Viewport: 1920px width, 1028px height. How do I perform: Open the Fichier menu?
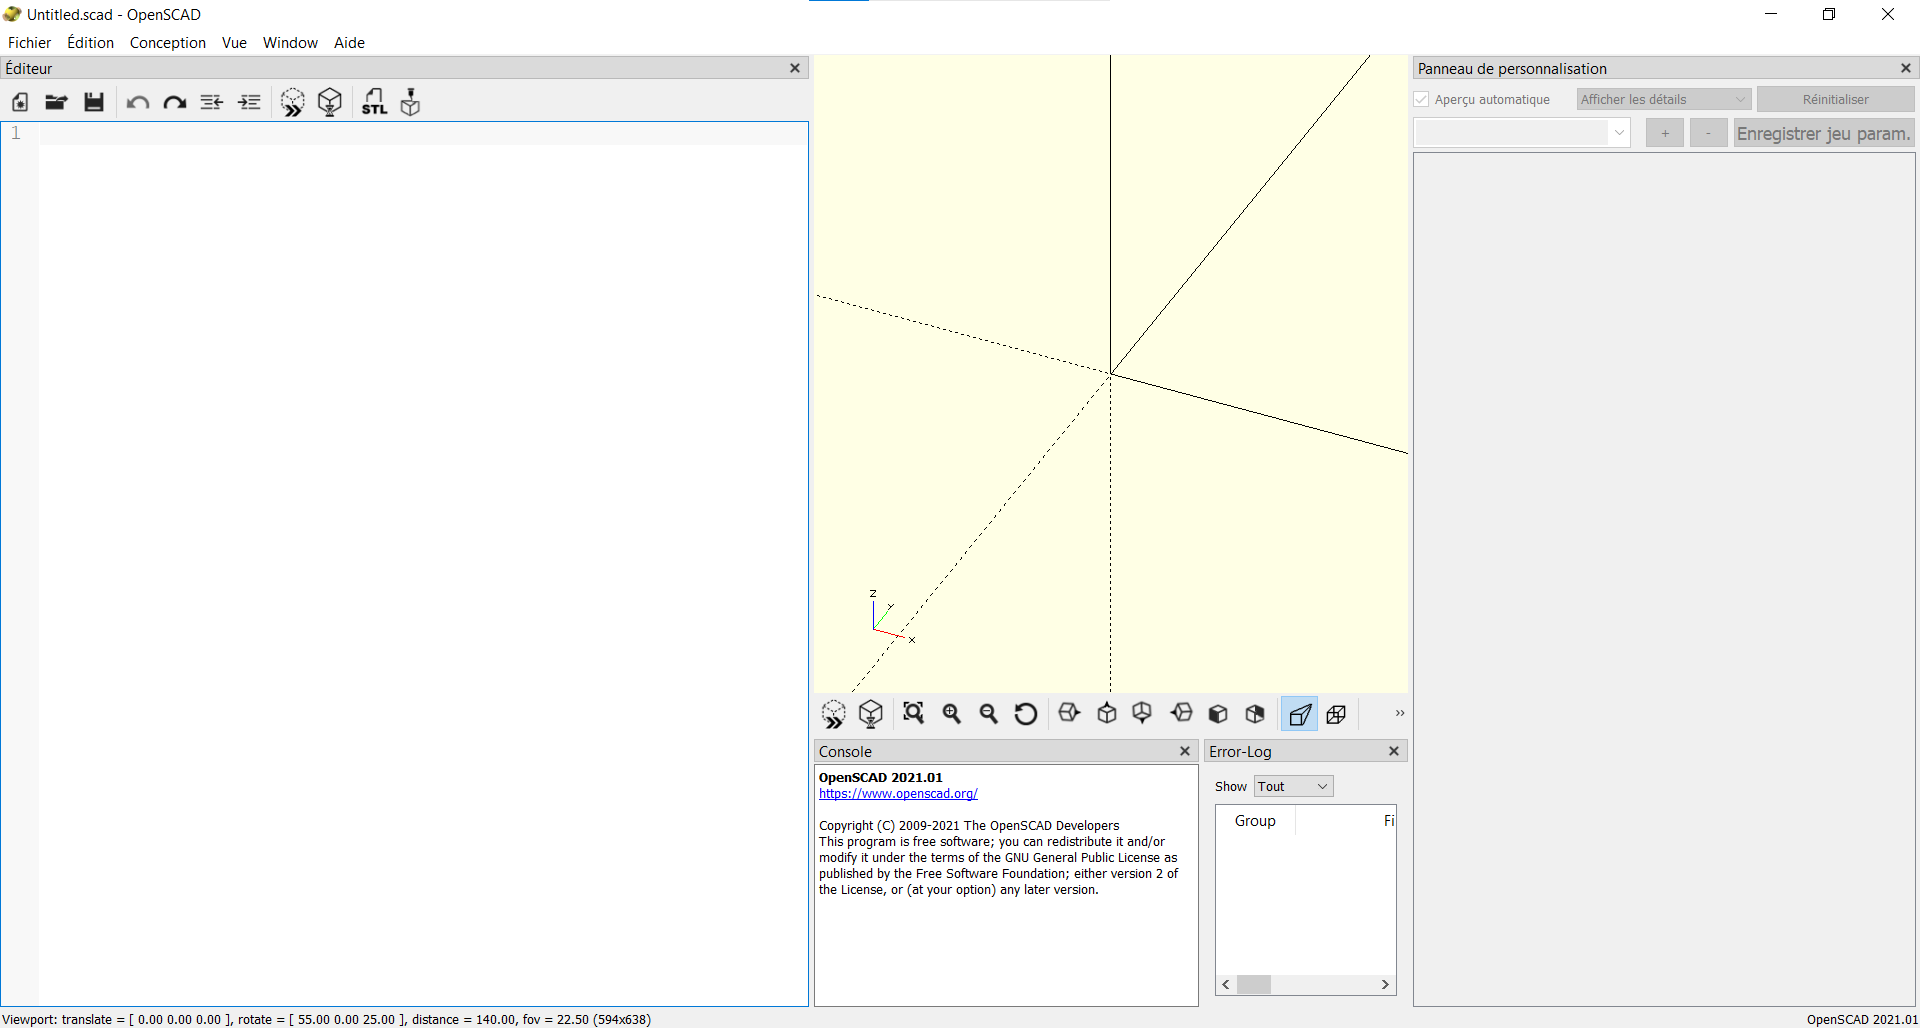click(x=29, y=42)
